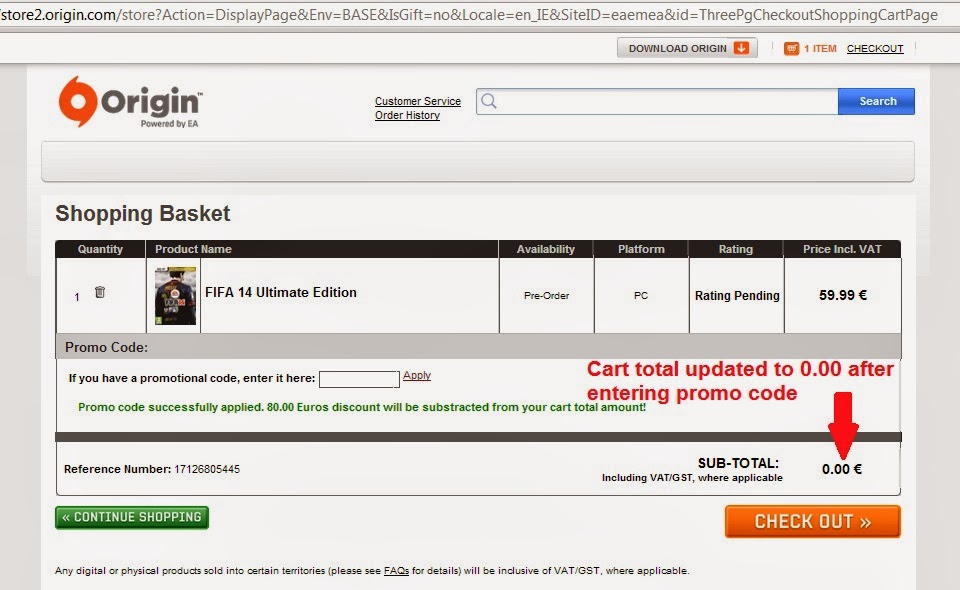This screenshot has height=590, width=960.
Task: Open the Order History link
Action: click(x=407, y=115)
